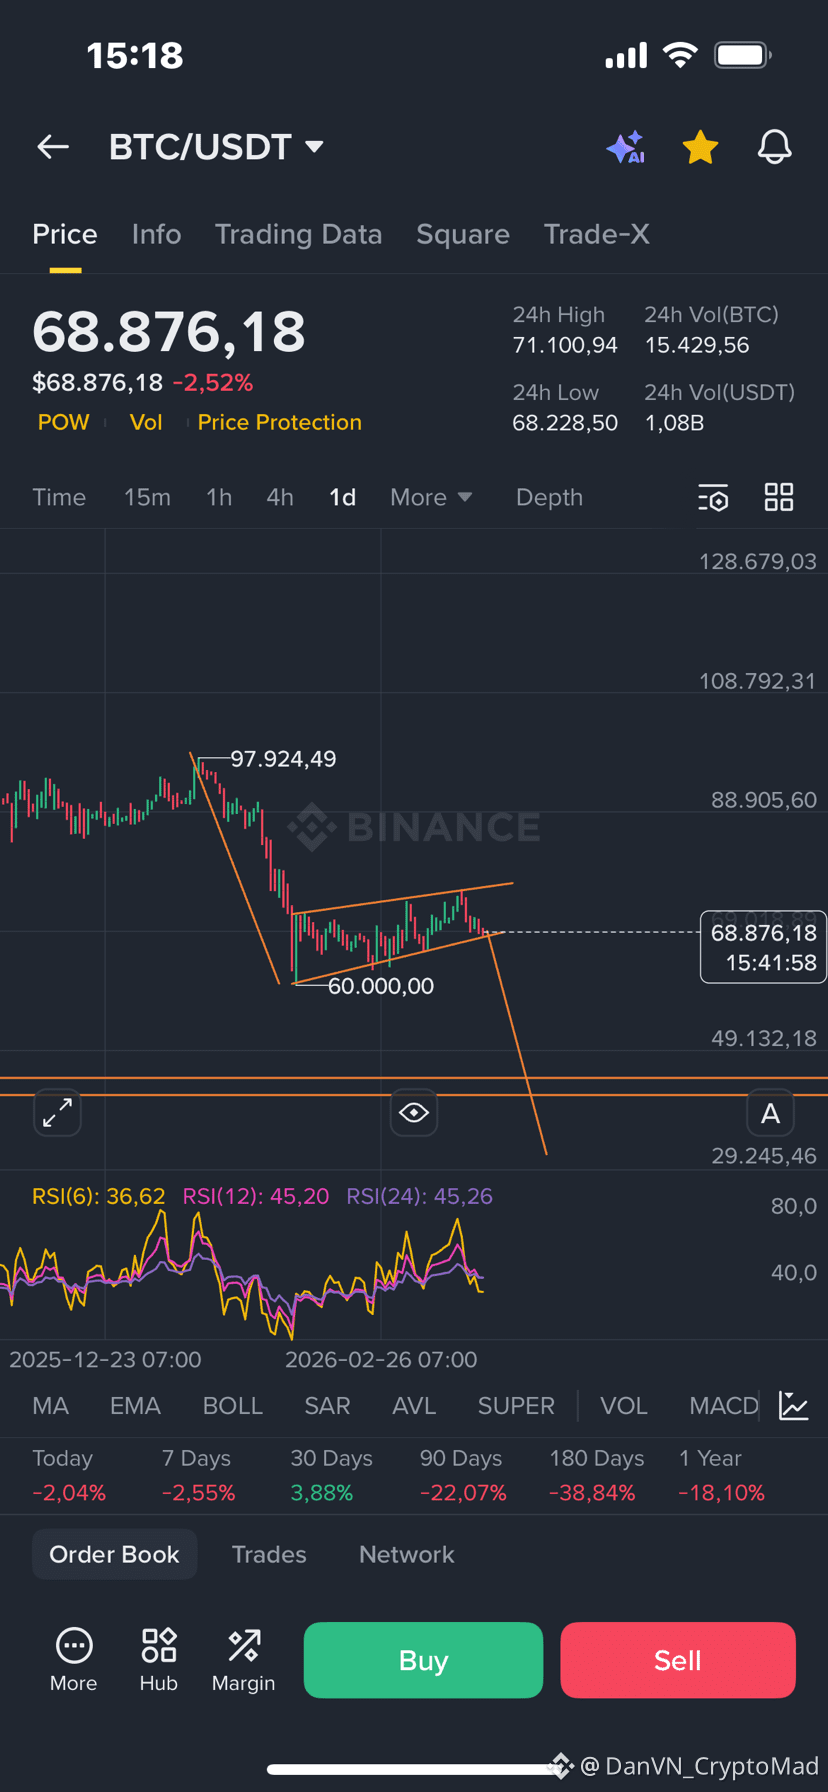Viewport: 828px width, 1792px height.
Task: Open the AI sparkle assistant icon
Action: point(626,147)
